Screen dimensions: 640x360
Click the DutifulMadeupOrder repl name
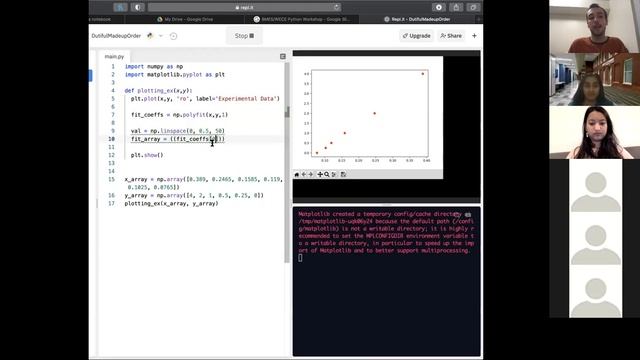click(x=116, y=36)
